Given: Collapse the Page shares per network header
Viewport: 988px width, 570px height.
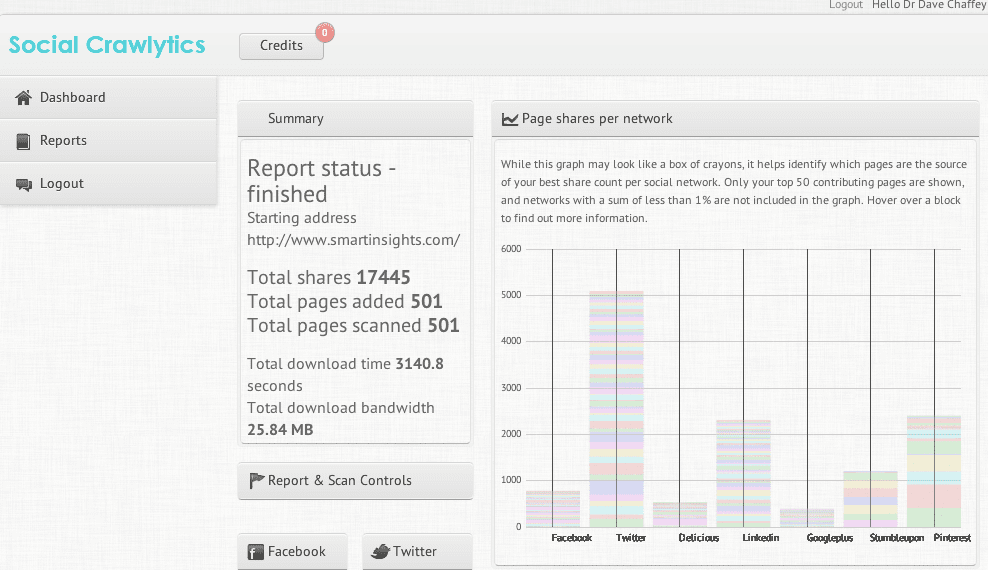Looking at the screenshot, I should click(x=735, y=119).
